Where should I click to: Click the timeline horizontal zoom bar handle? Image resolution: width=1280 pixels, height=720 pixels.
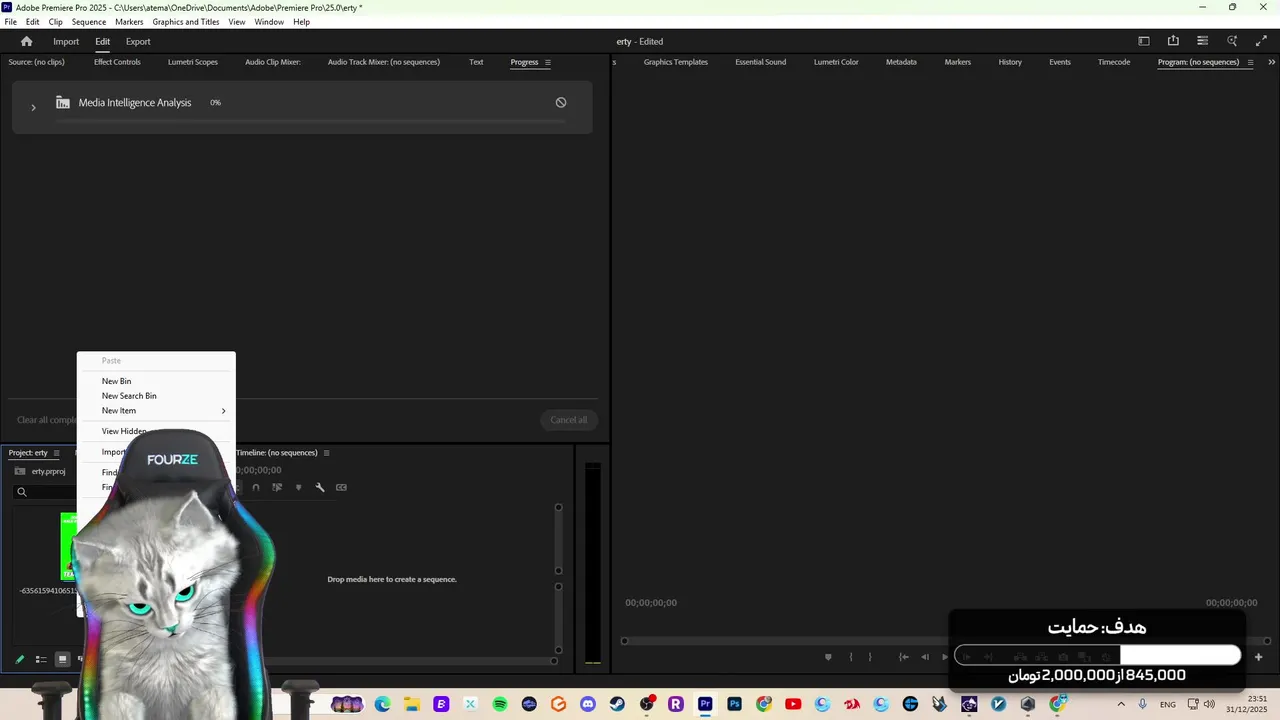554,661
